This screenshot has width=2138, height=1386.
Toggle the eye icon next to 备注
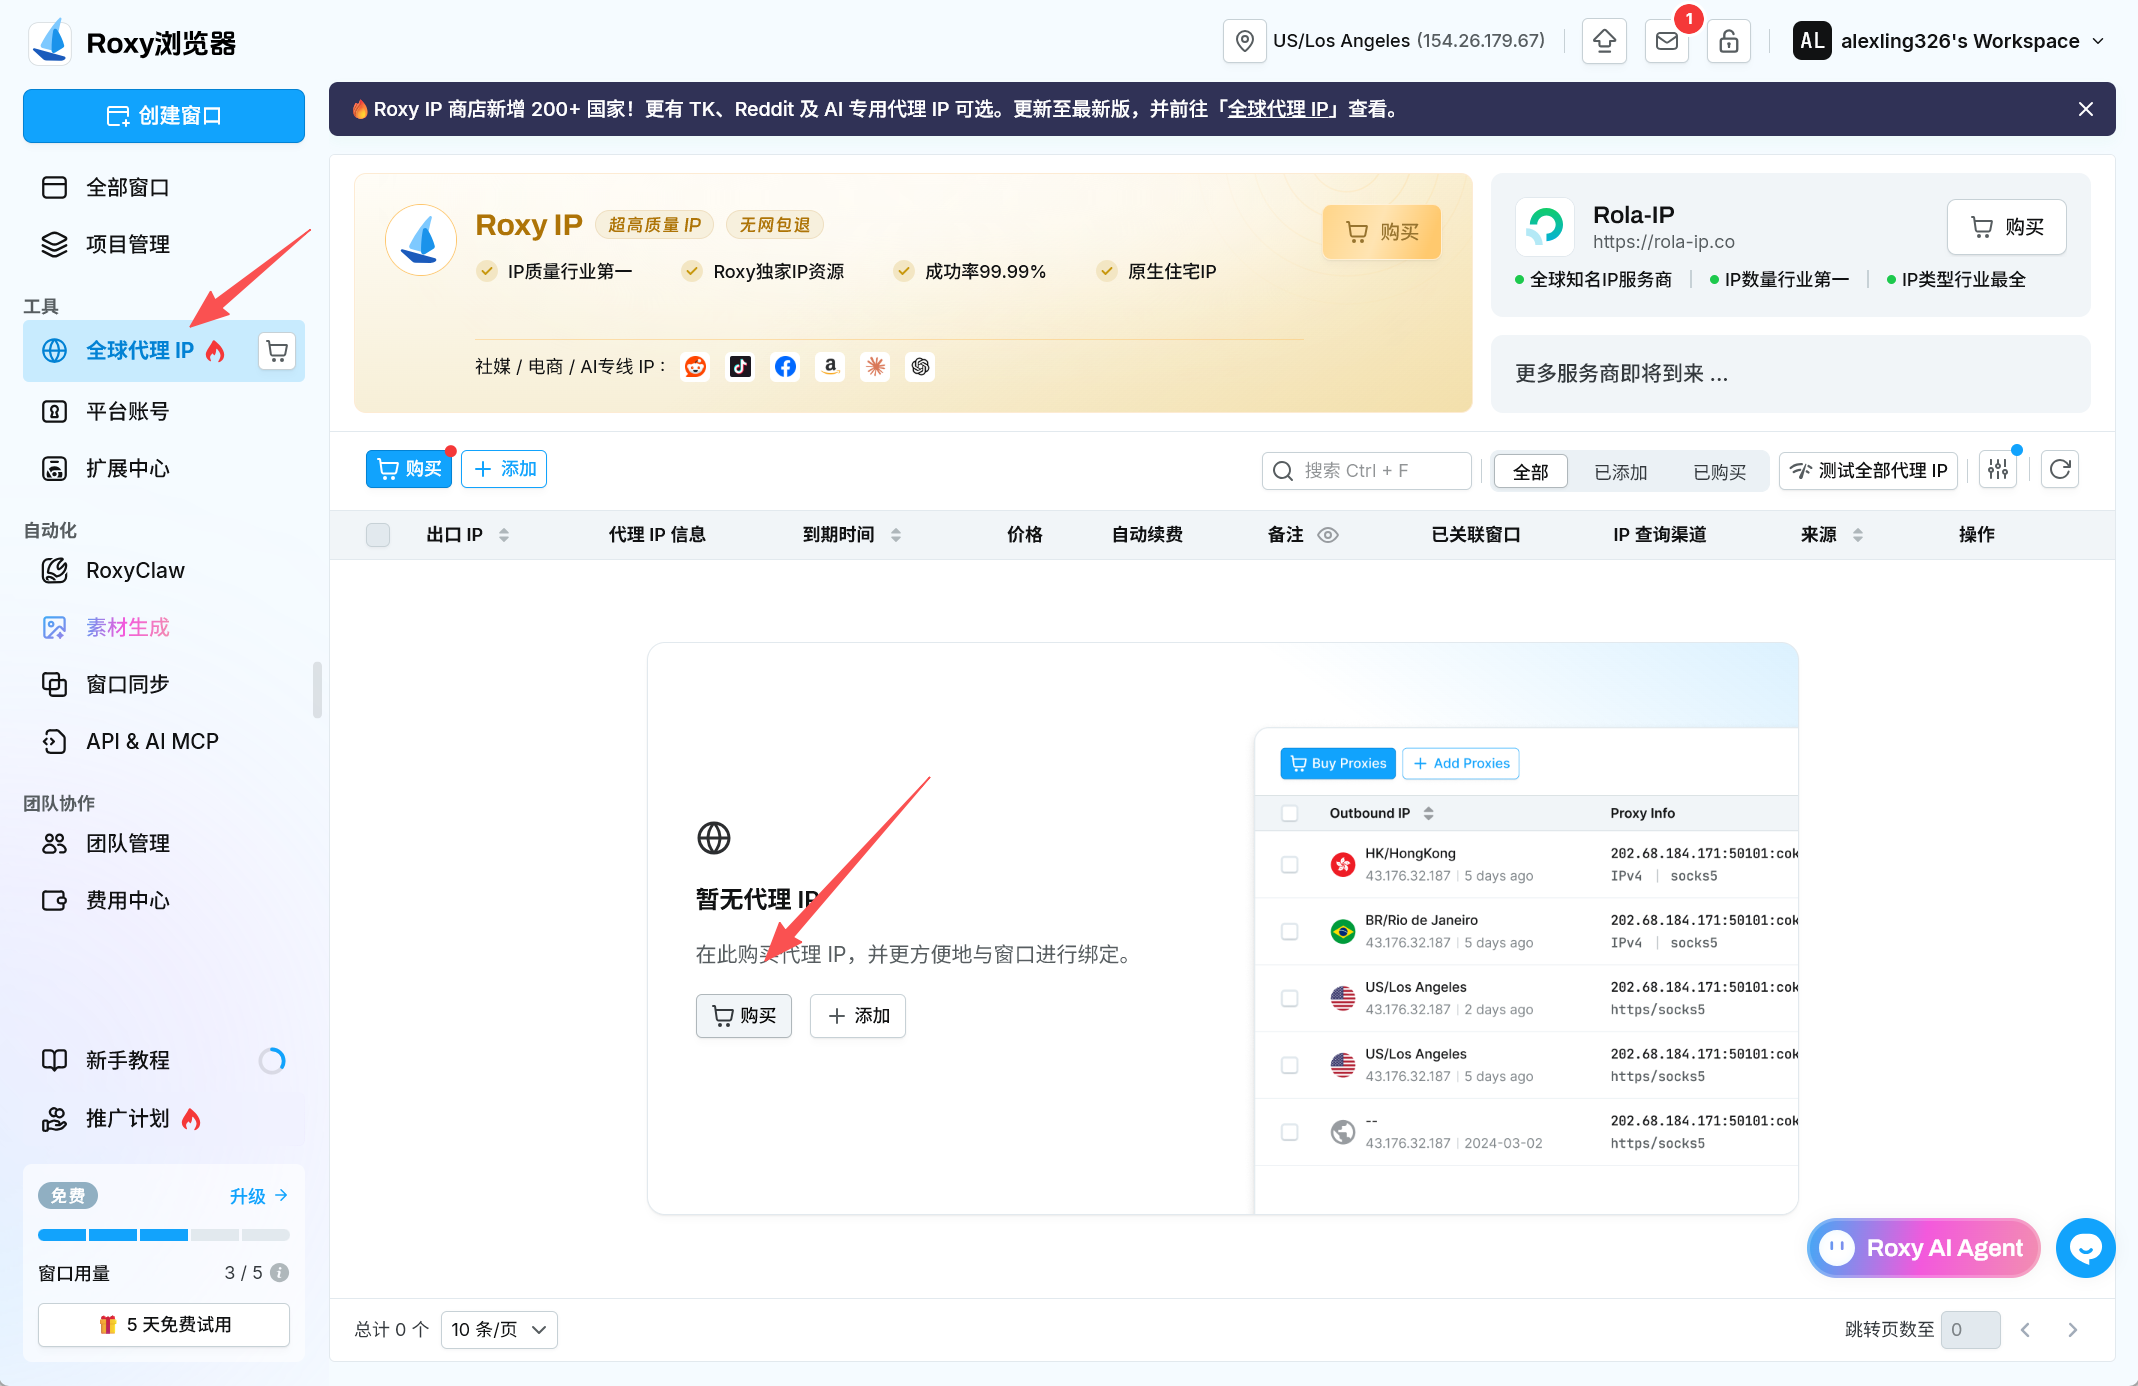click(x=1328, y=535)
